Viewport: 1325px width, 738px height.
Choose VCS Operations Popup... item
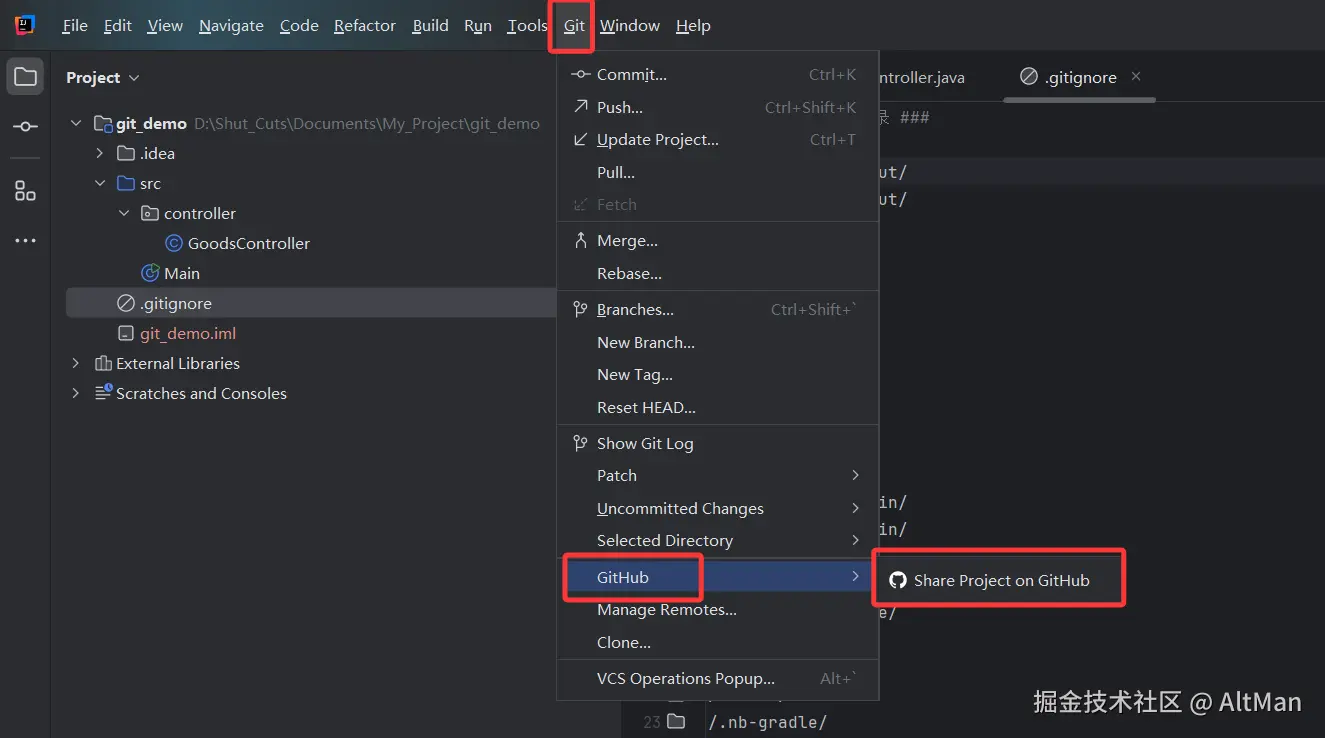pyautogui.click(x=718, y=678)
